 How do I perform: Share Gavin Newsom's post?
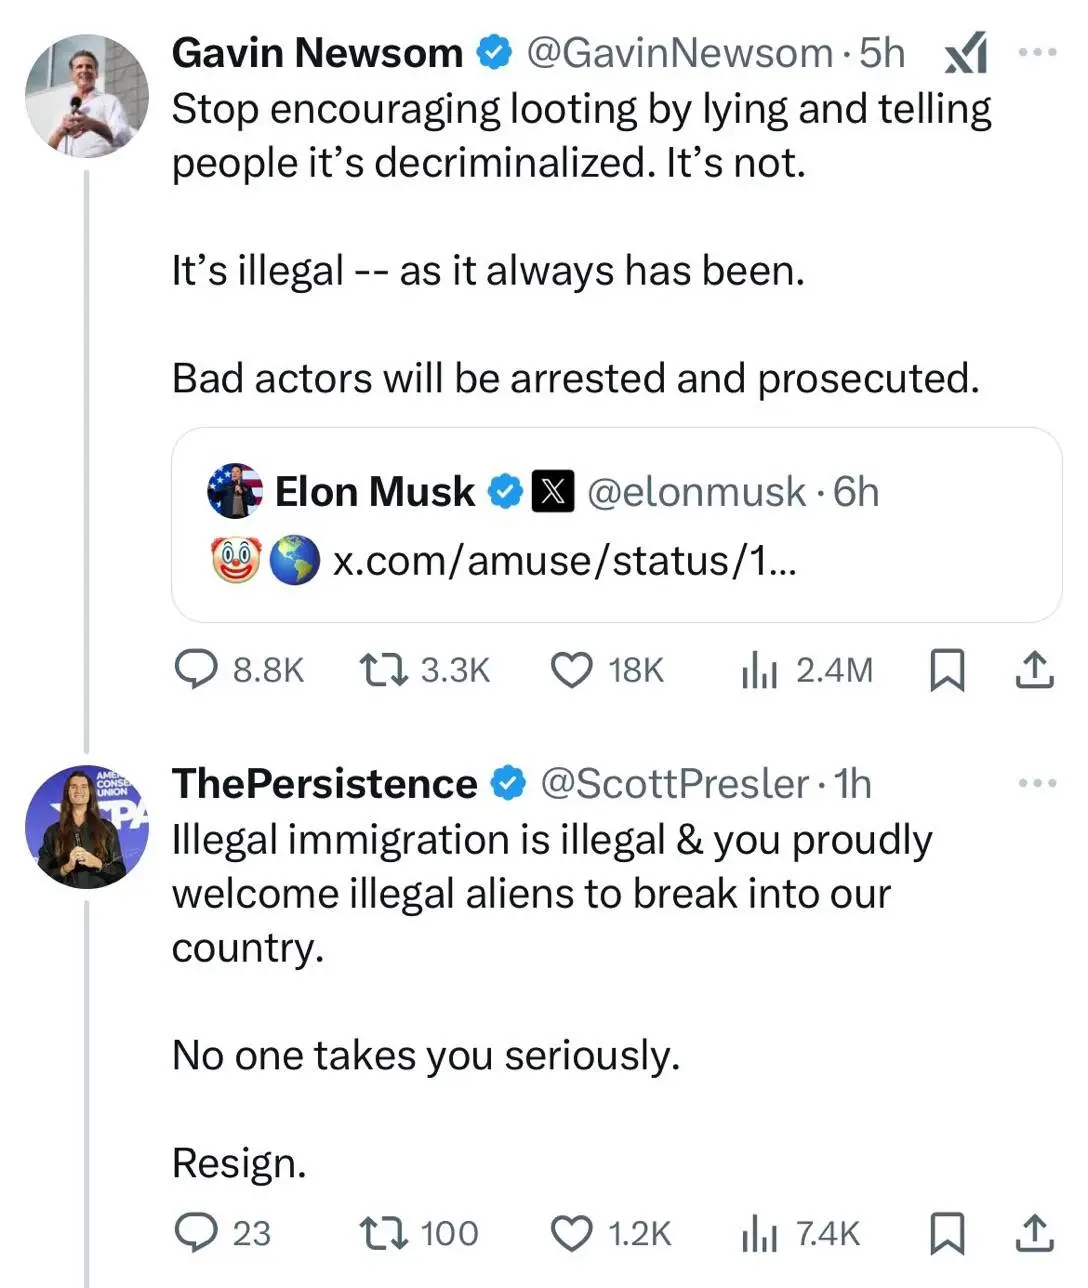1034,670
